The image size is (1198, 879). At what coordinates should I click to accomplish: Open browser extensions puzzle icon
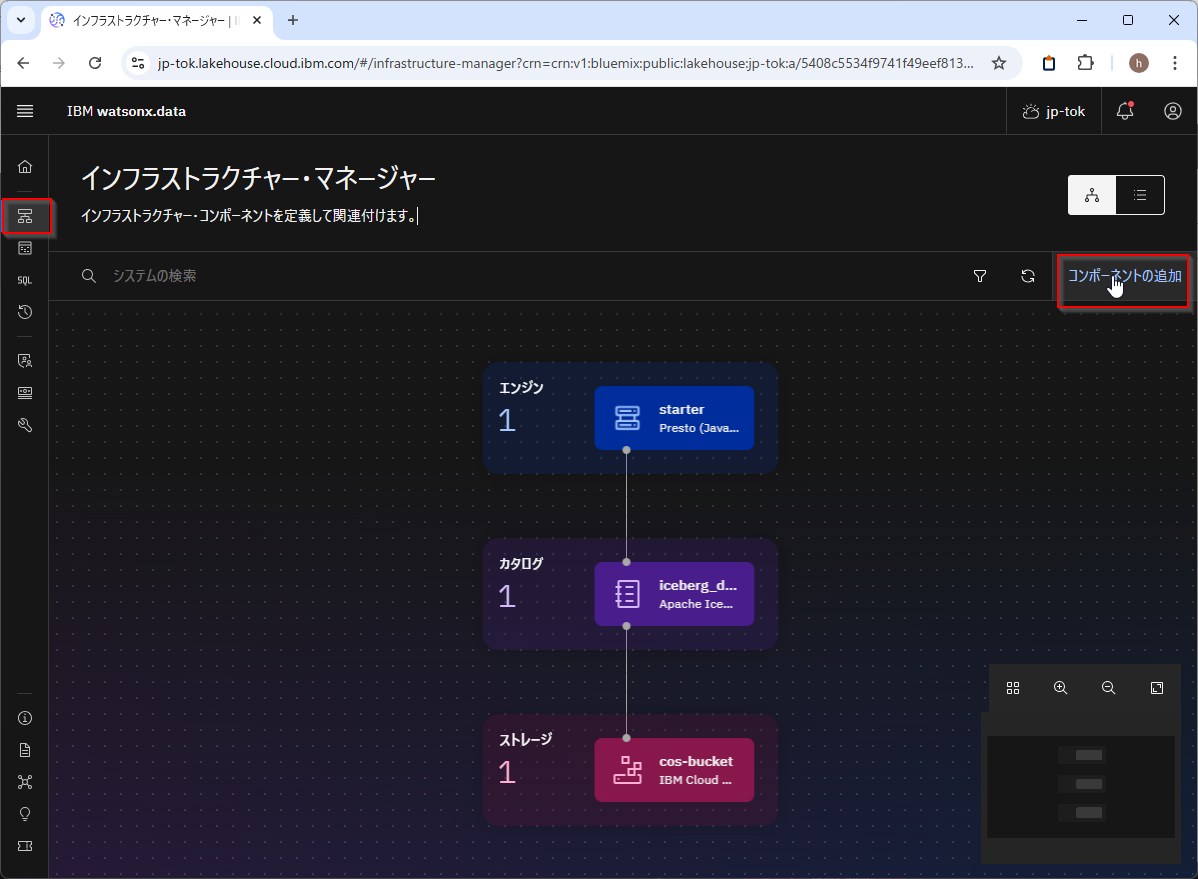coord(1085,63)
